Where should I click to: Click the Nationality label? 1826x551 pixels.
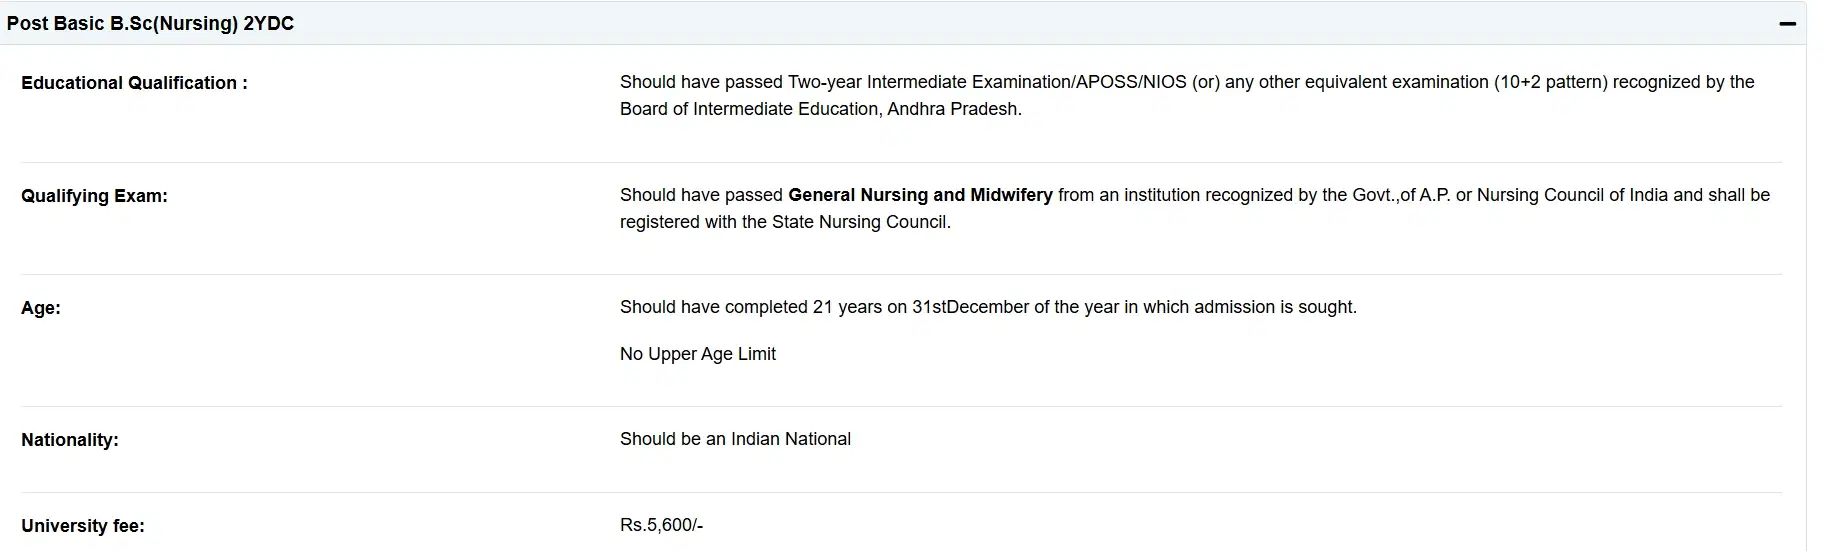(70, 440)
